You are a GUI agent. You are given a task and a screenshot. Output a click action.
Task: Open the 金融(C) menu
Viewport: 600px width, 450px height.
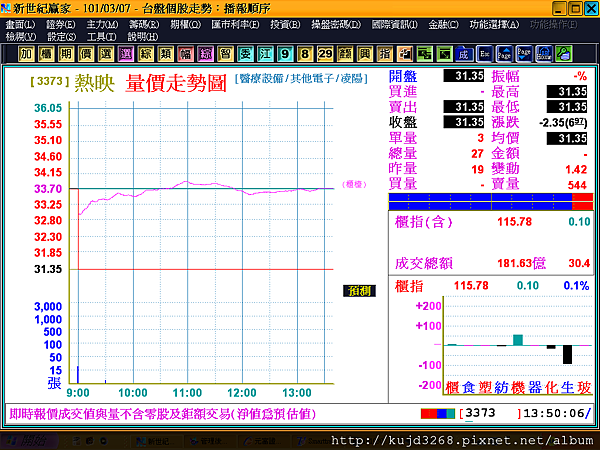[443, 24]
